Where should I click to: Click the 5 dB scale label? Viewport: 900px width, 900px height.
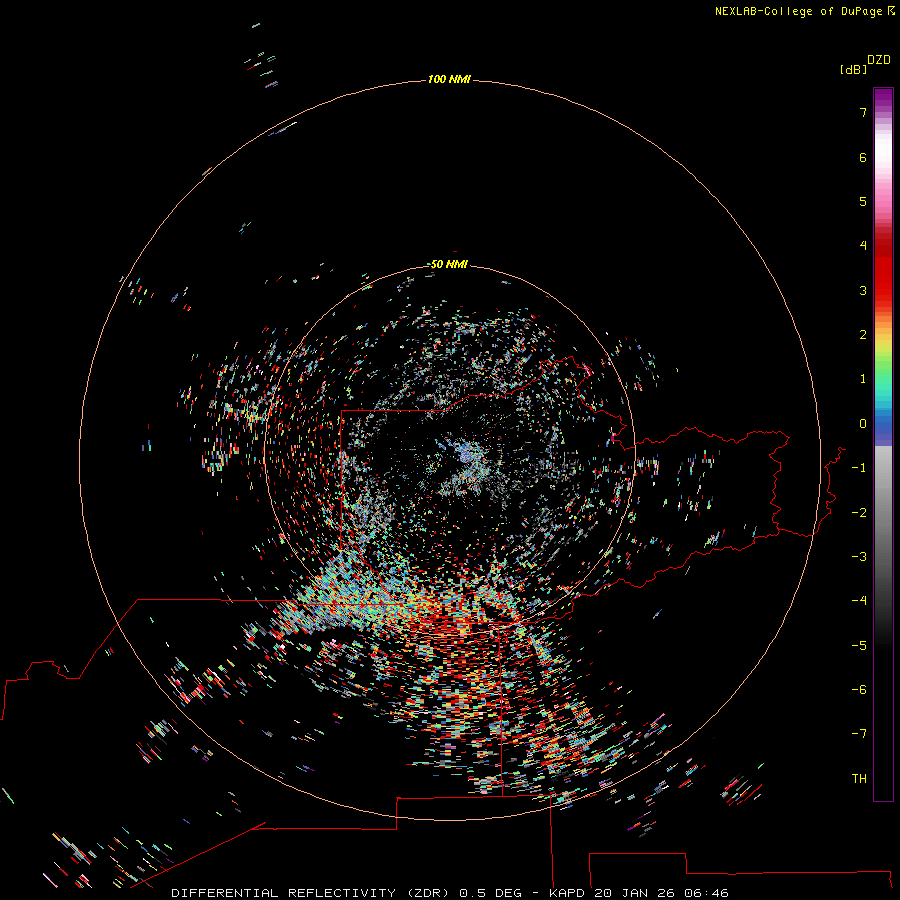pos(863,201)
